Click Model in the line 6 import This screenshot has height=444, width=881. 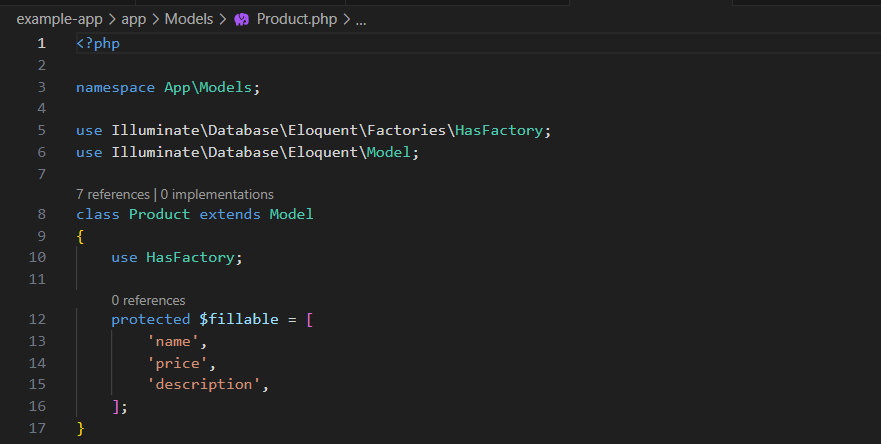pos(389,152)
